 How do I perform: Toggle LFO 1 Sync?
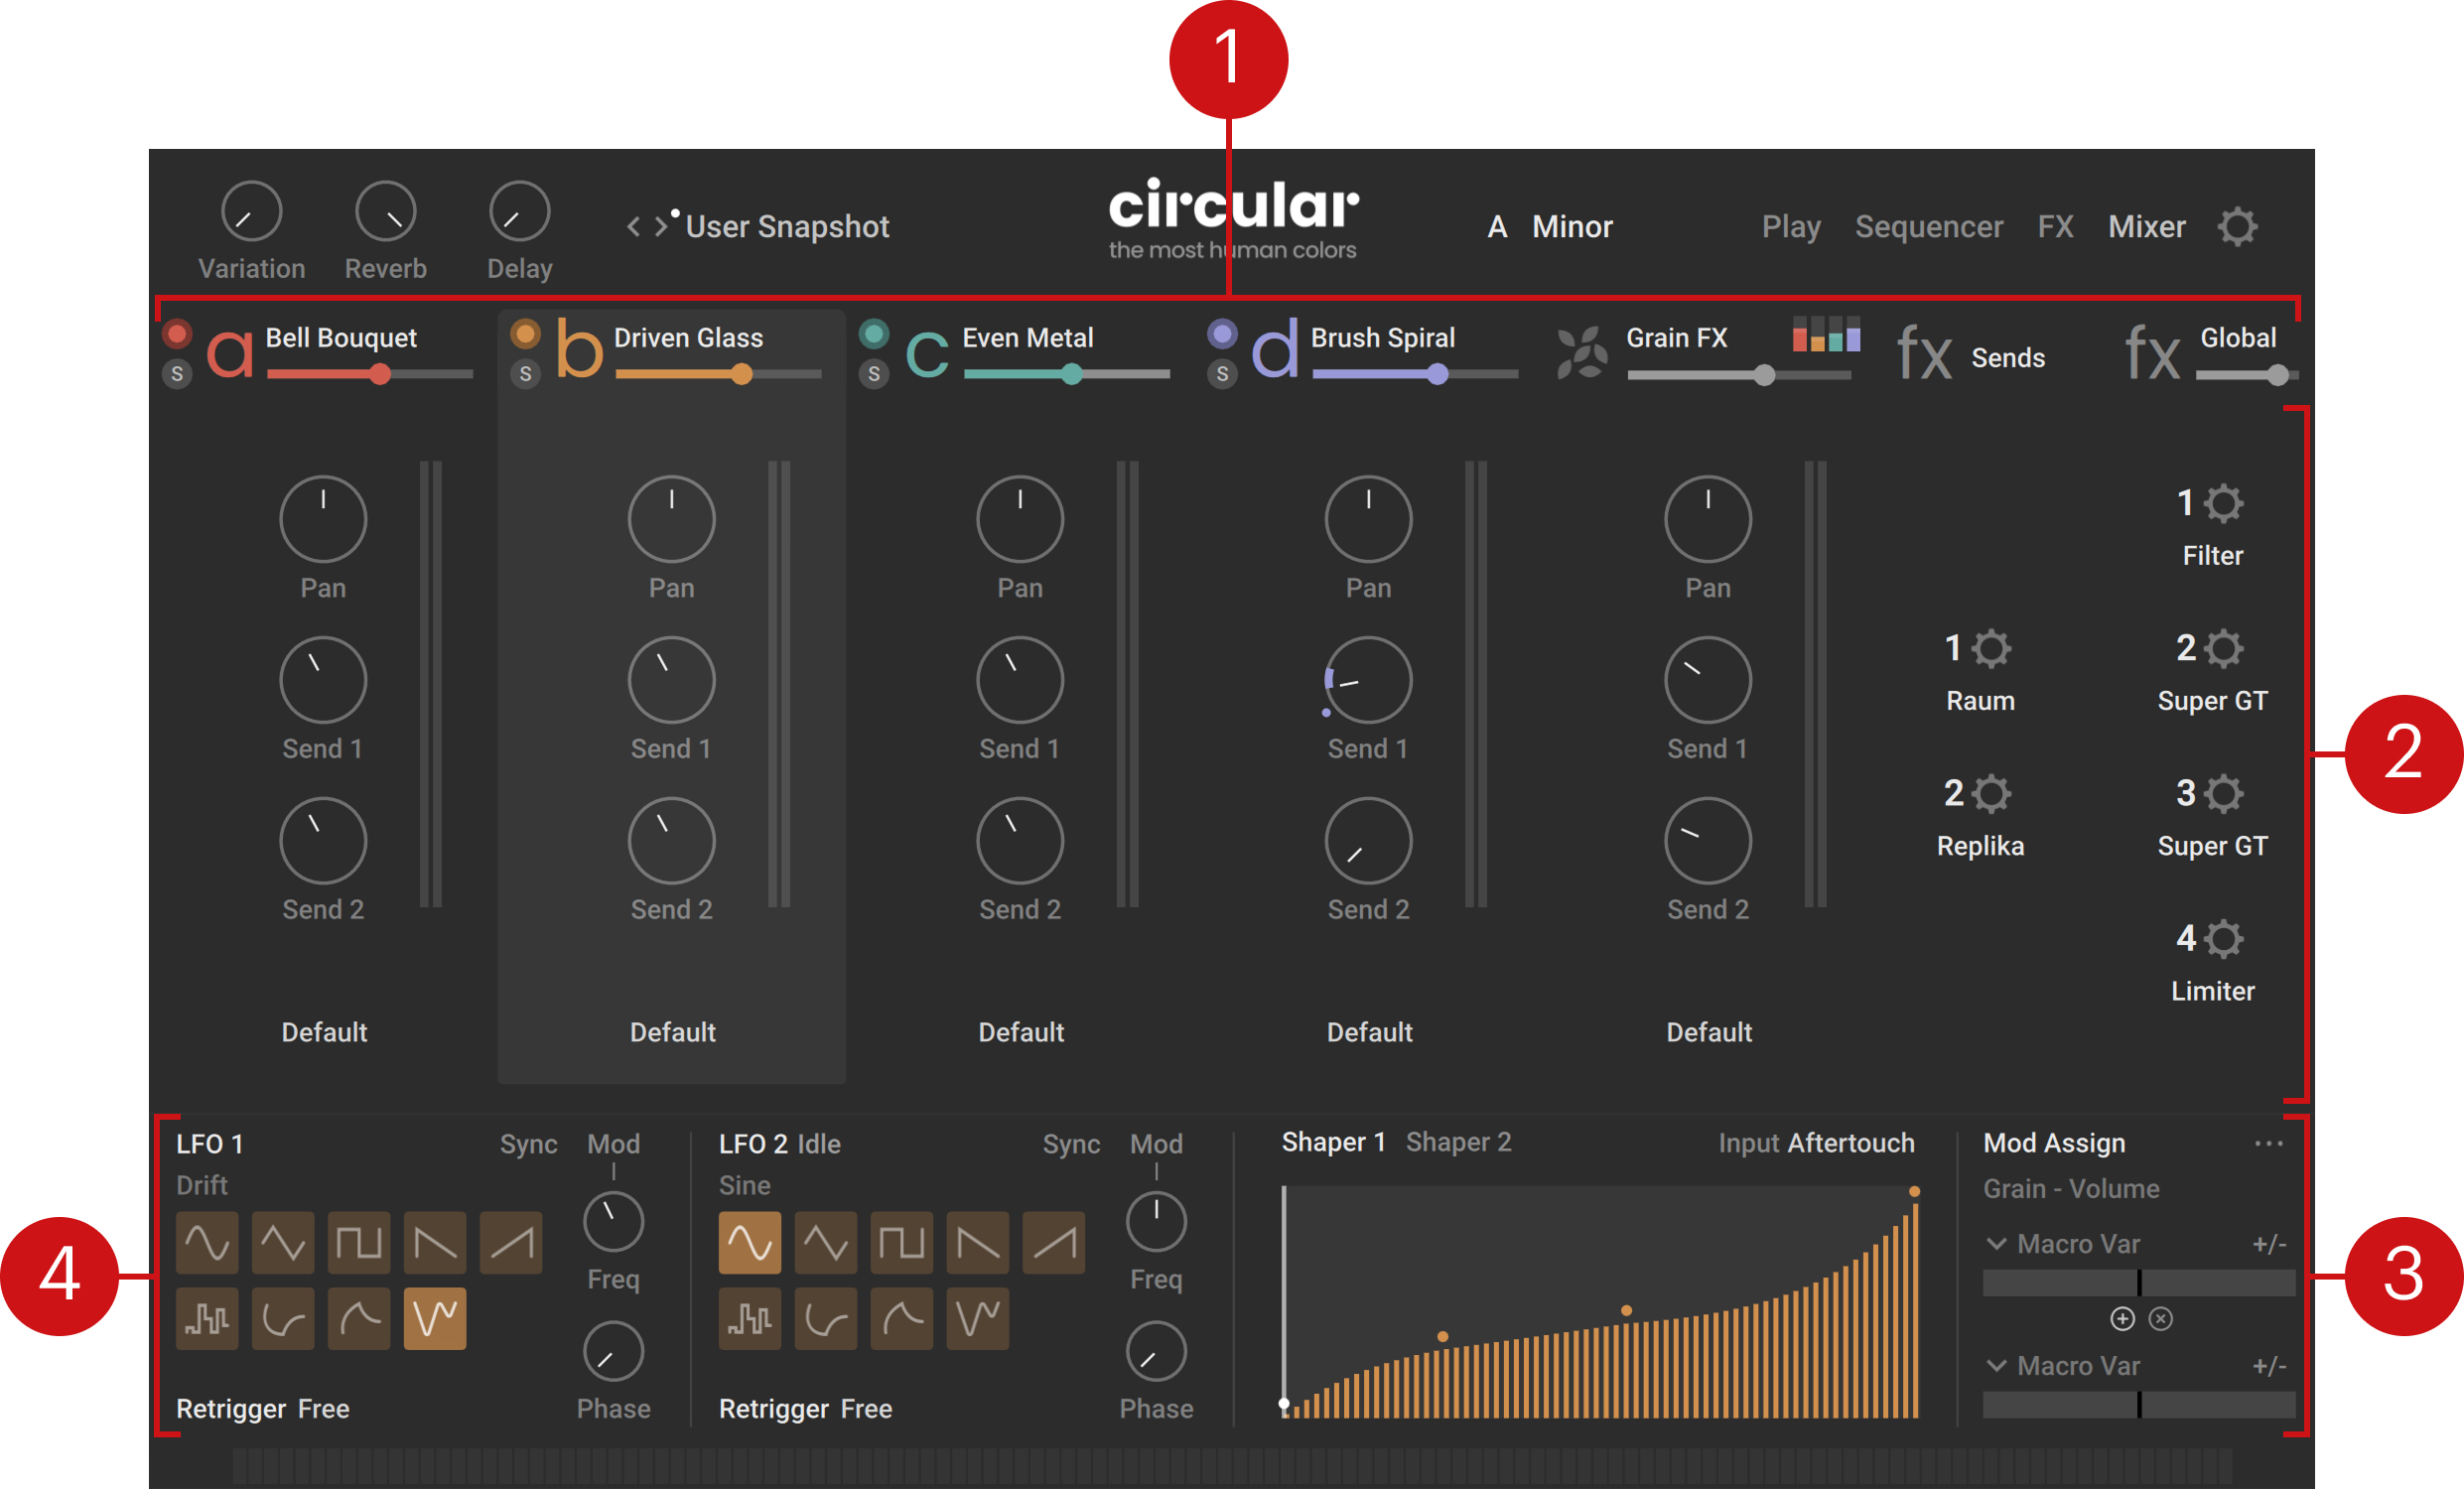point(528,1144)
